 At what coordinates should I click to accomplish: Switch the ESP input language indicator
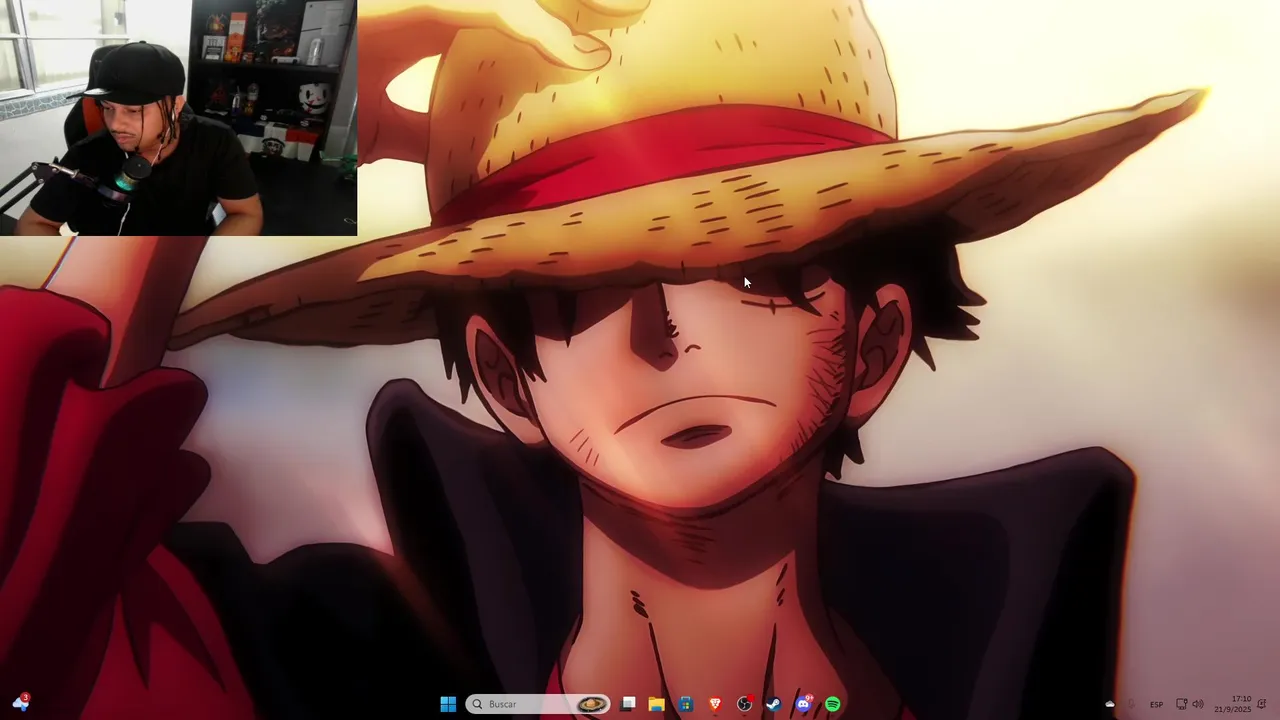pos(1156,704)
